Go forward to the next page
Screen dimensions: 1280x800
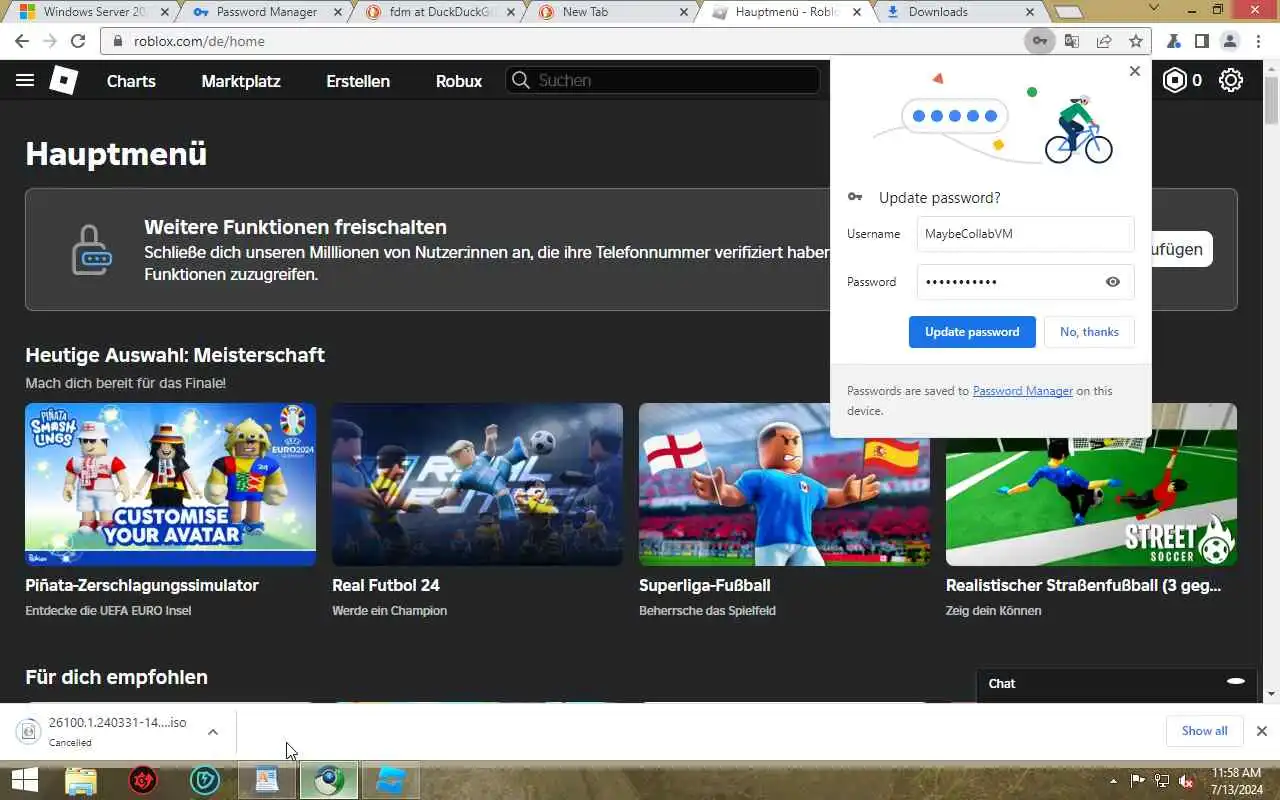[50, 41]
